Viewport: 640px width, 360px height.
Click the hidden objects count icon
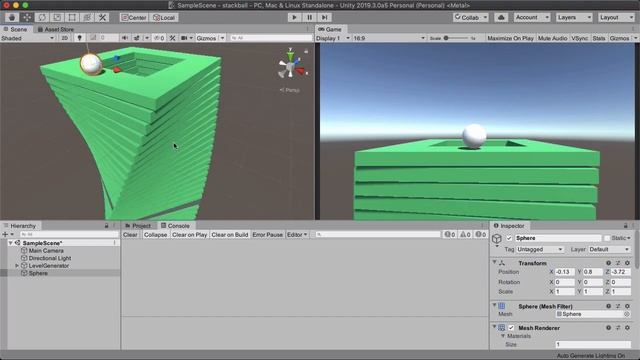(159, 38)
